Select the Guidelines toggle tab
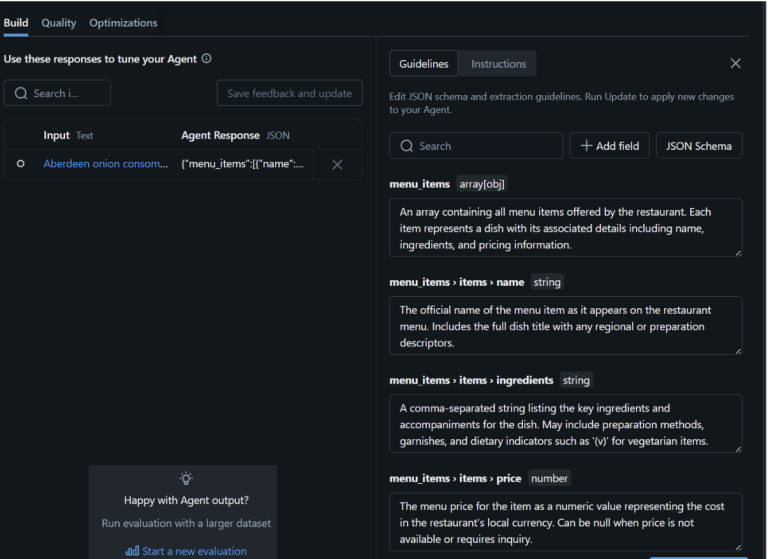768x559 pixels. click(x=424, y=64)
